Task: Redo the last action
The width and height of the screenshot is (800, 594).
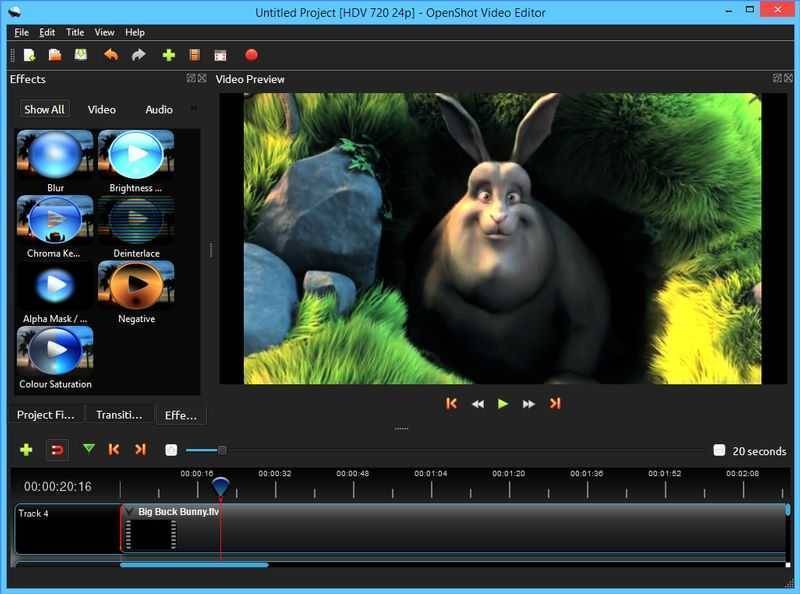Action: coord(139,56)
